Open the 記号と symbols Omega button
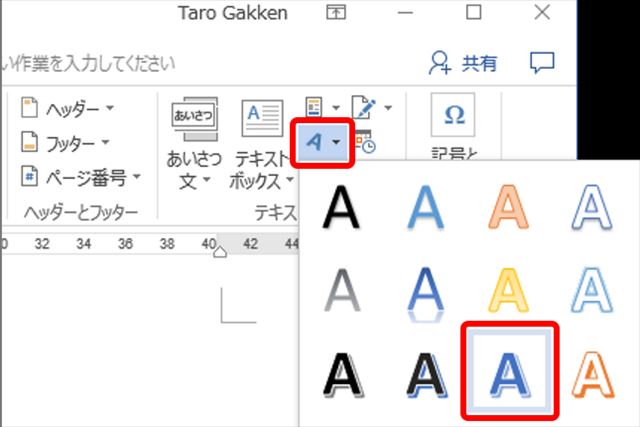The height and width of the screenshot is (427, 640). pyautogui.click(x=453, y=115)
